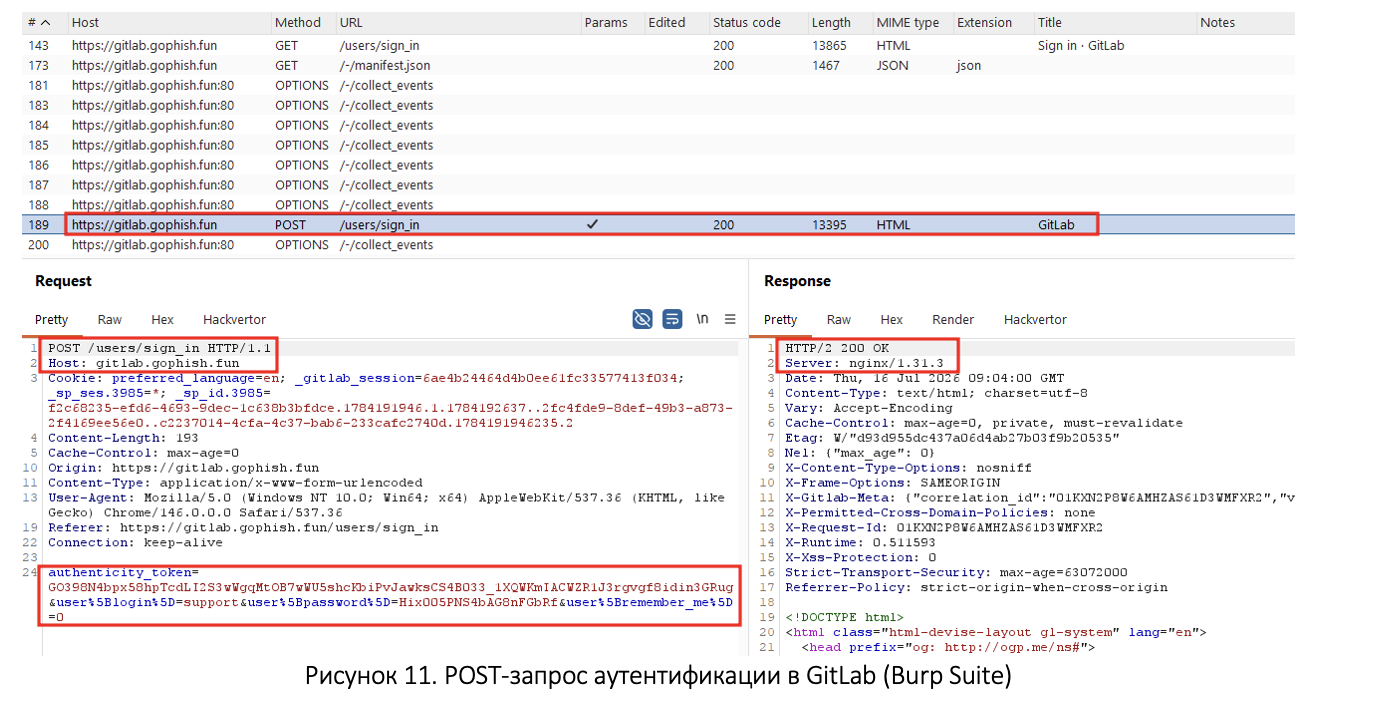Select history row number 187
The width and height of the screenshot is (1376, 710).
658,185
